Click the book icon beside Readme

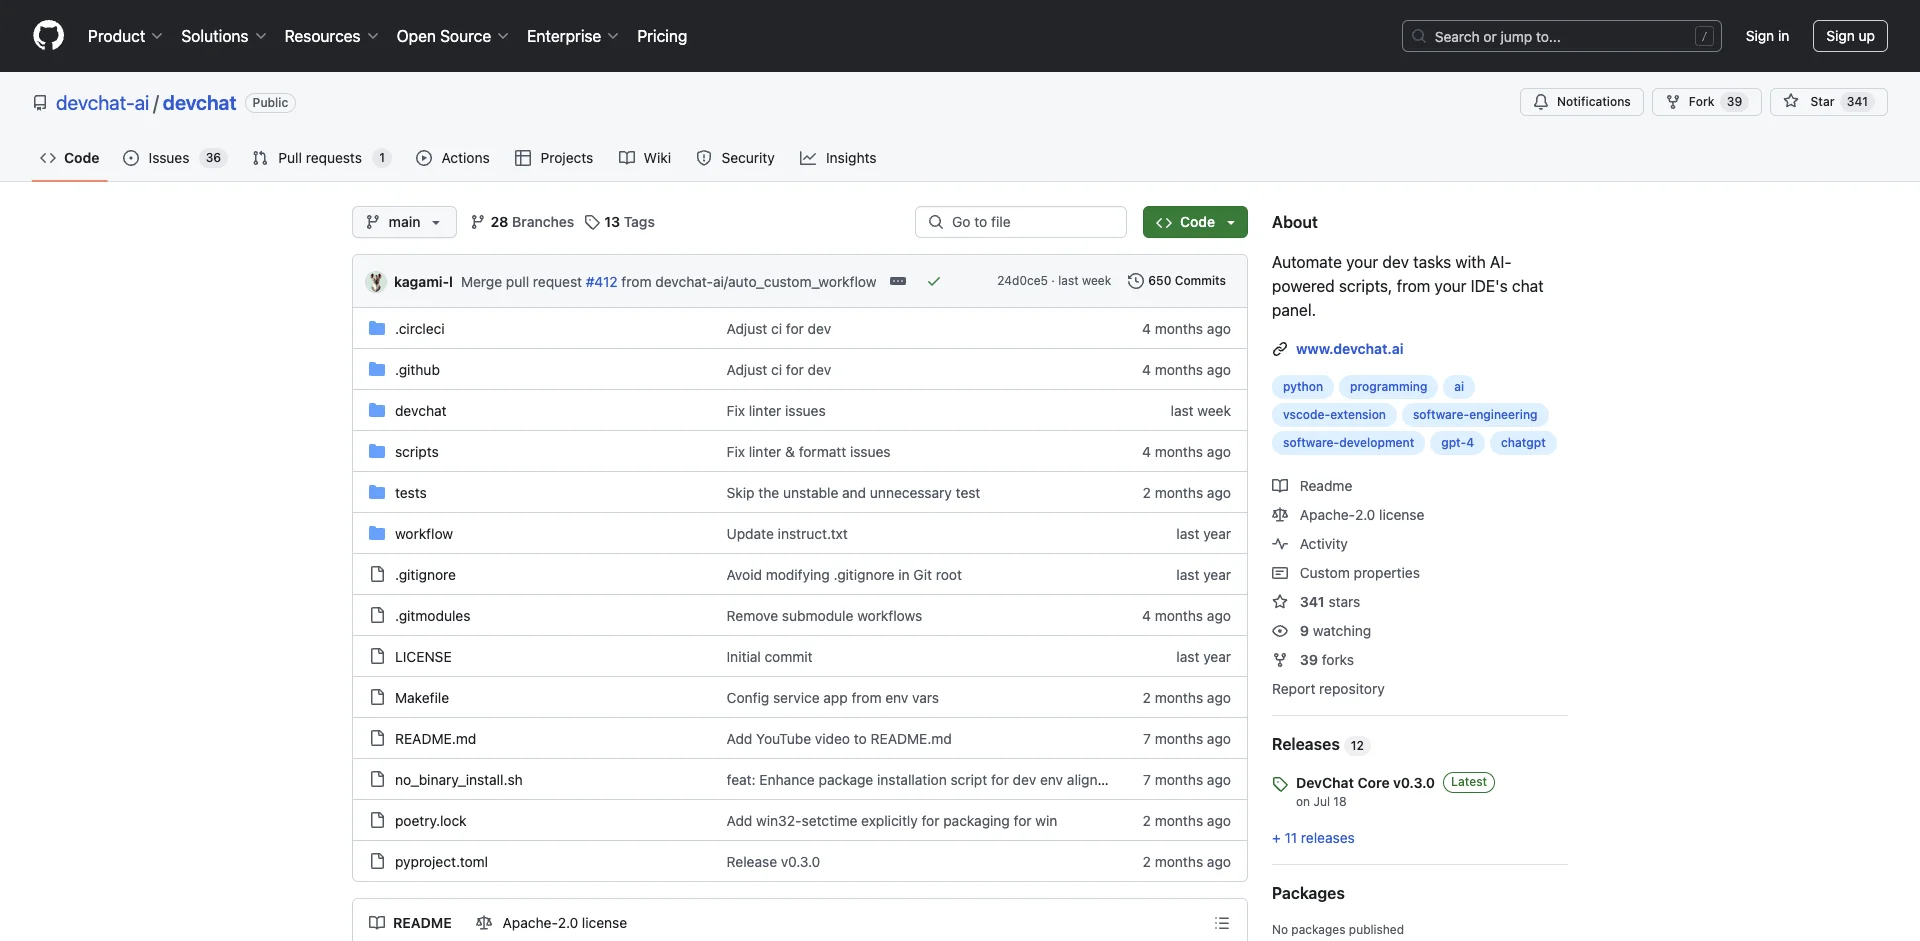tap(1280, 486)
